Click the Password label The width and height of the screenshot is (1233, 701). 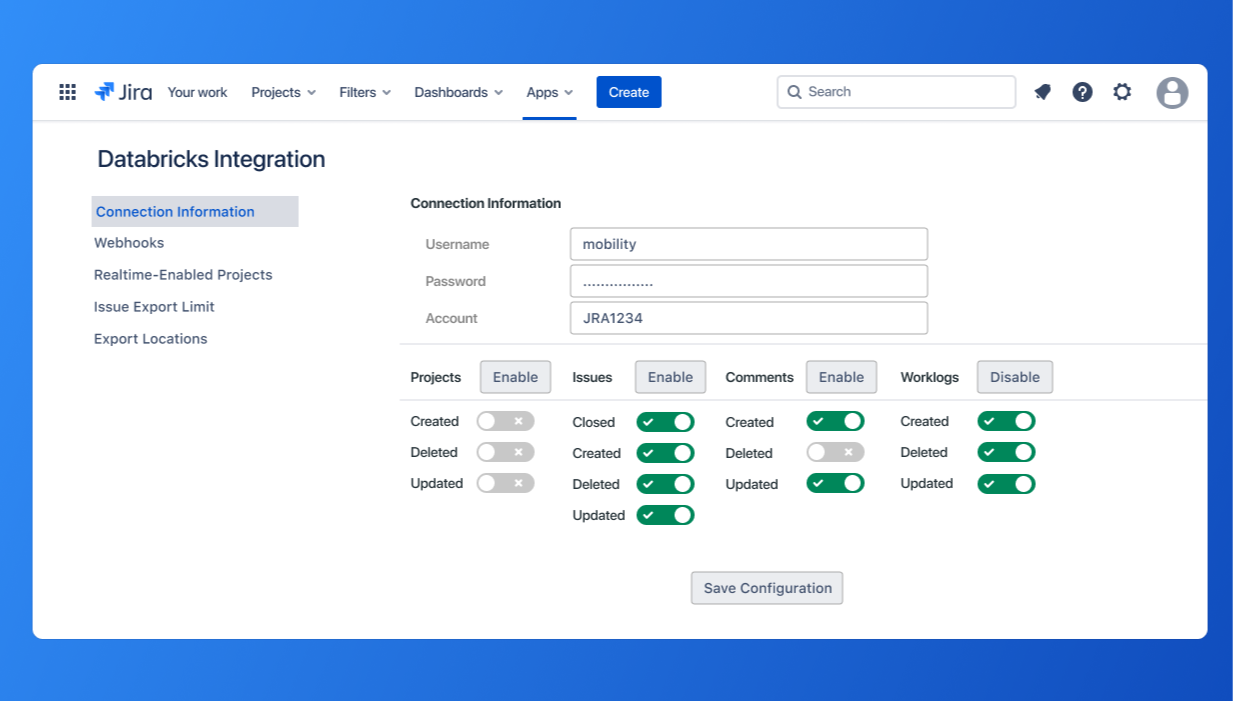click(x=455, y=281)
